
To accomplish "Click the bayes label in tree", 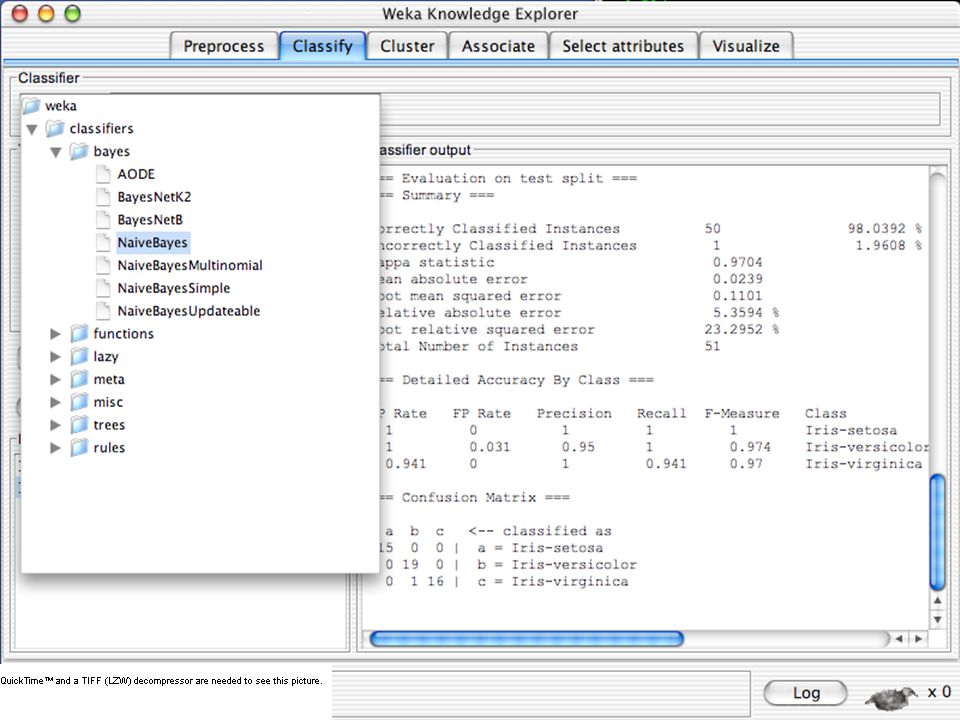I will (111, 151).
